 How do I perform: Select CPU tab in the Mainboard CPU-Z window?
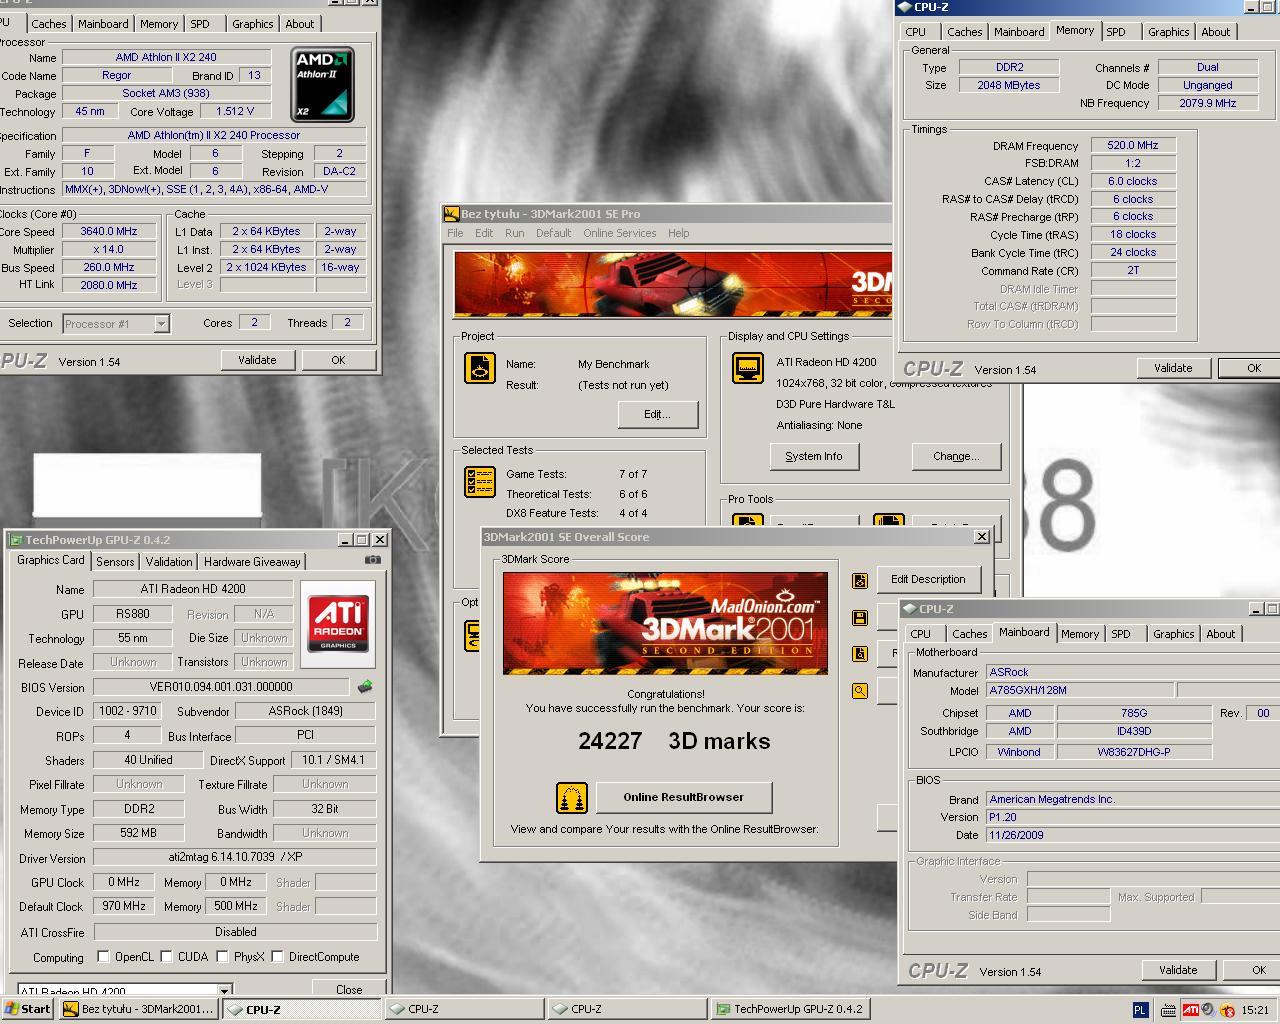pyautogui.click(x=921, y=634)
